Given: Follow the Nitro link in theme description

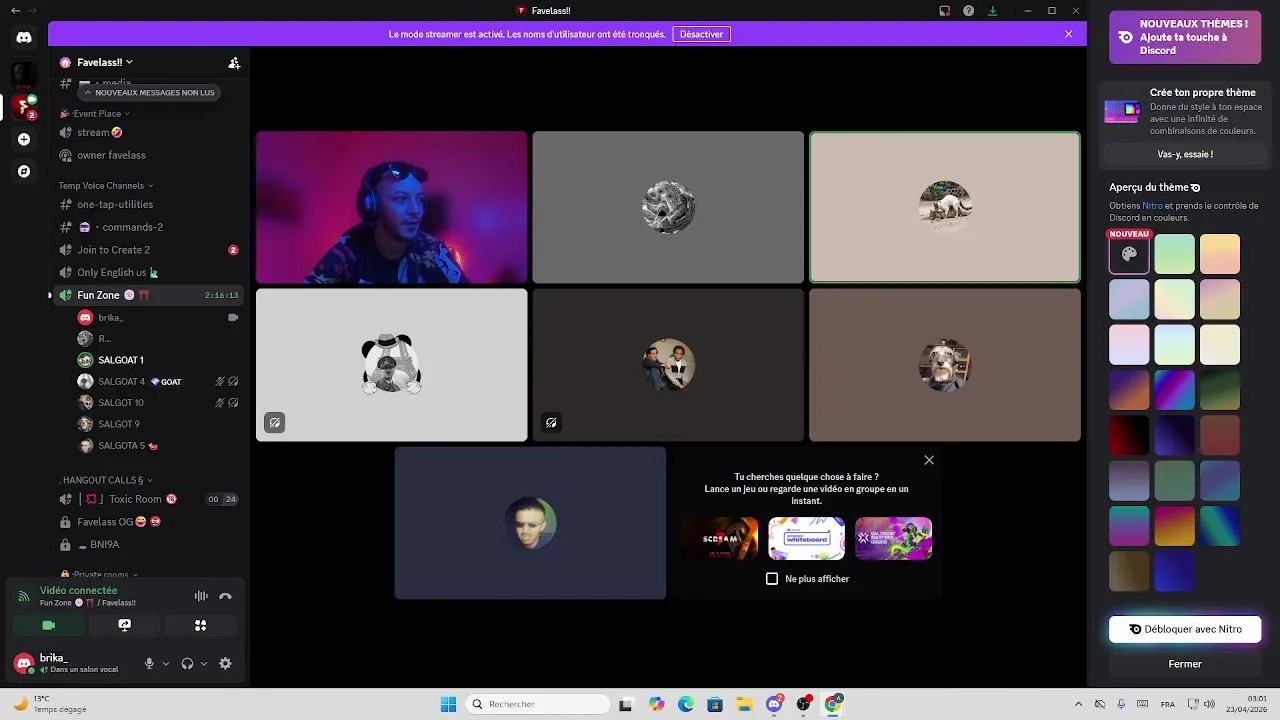Looking at the screenshot, I should point(1152,205).
